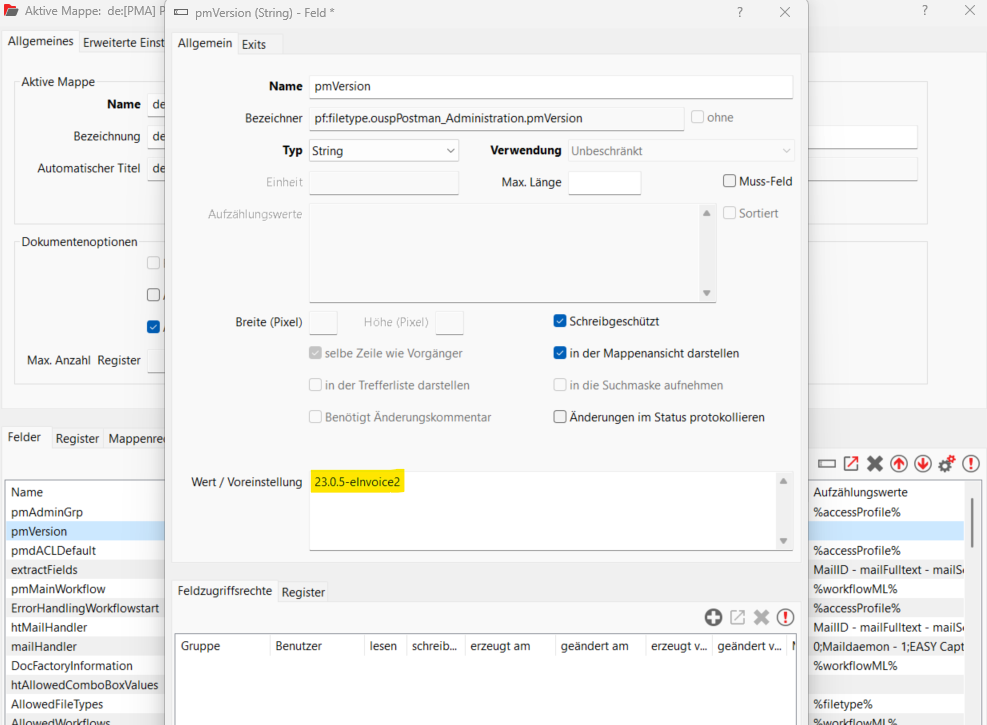
Task: Select AllowedFileTypes row in field list
Action: click(85, 704)
